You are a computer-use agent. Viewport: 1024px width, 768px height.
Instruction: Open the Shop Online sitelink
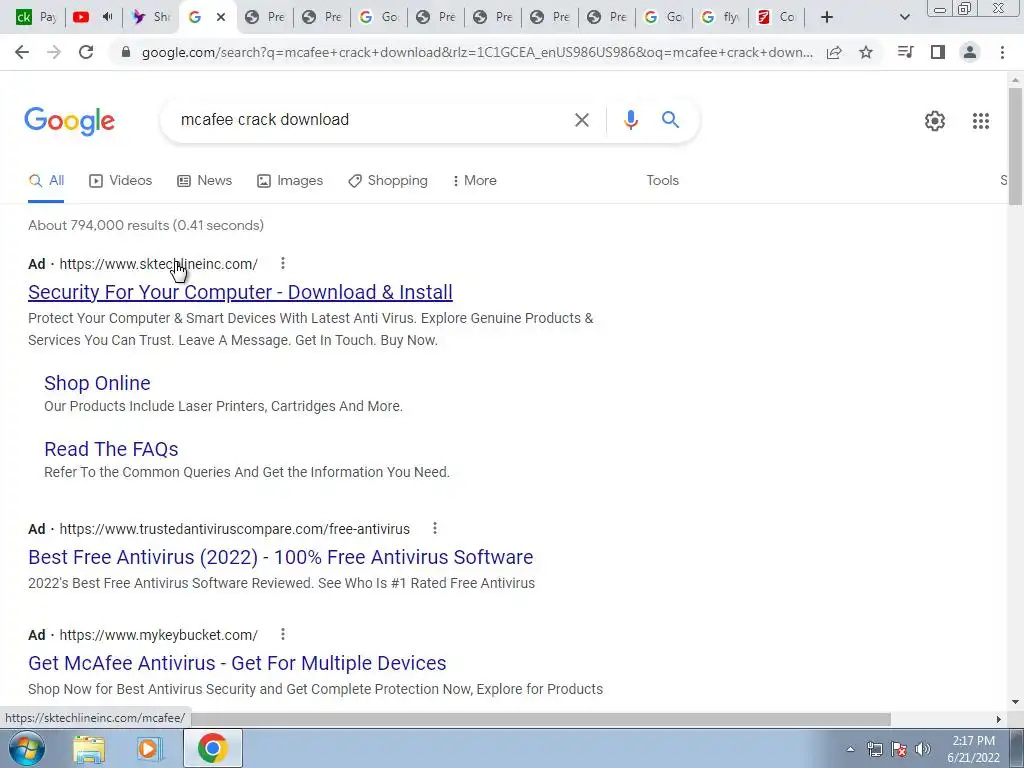[97, 383]
